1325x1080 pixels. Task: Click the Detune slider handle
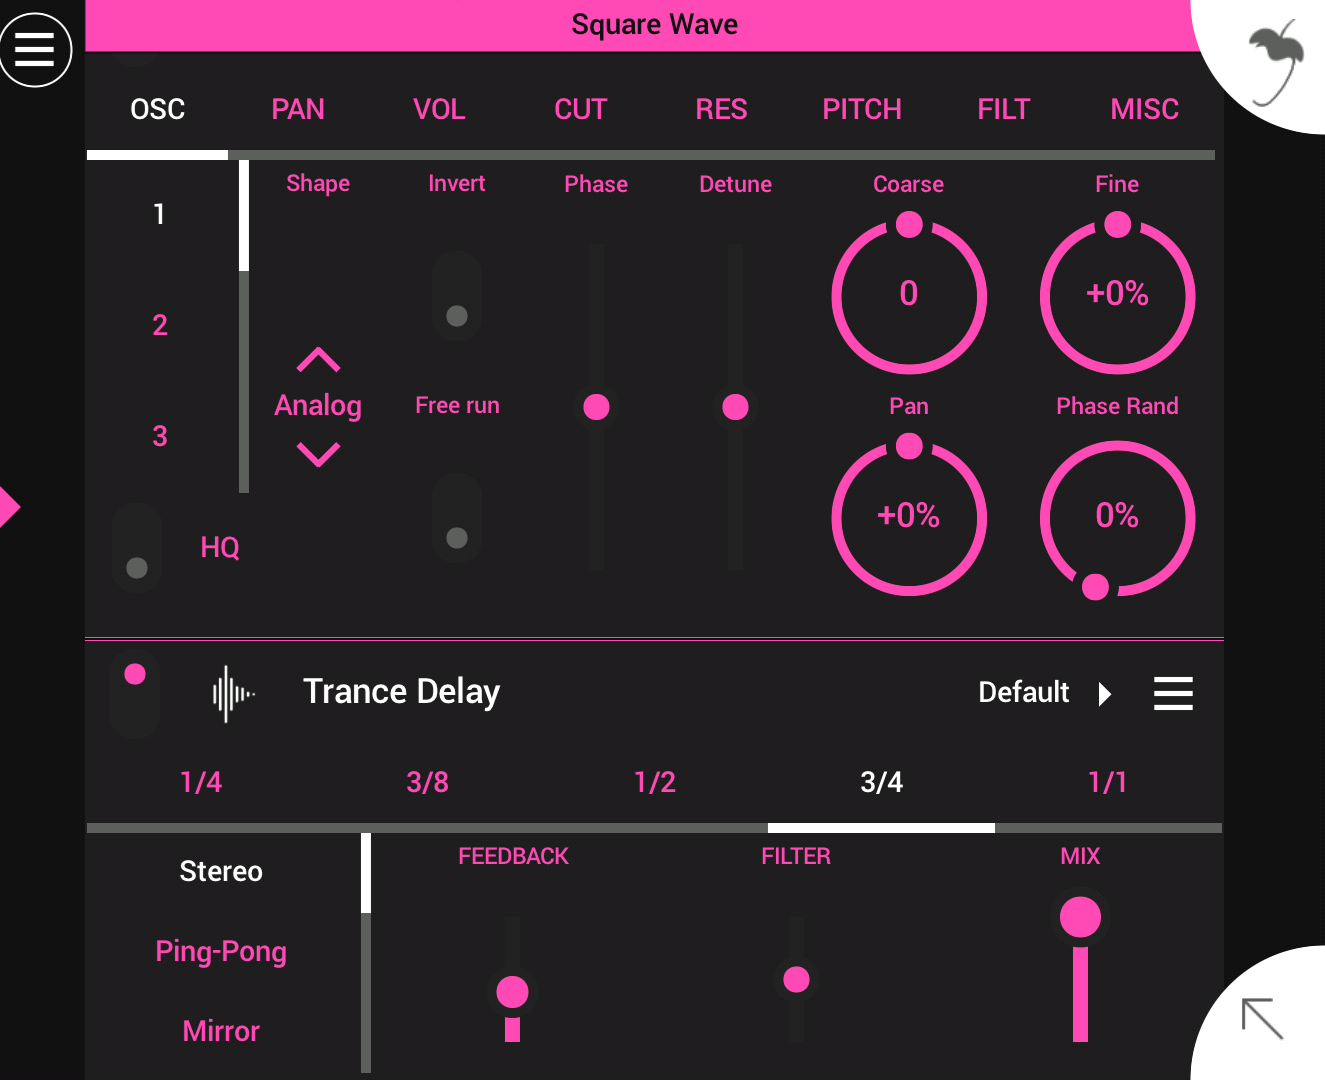[735, 407]
